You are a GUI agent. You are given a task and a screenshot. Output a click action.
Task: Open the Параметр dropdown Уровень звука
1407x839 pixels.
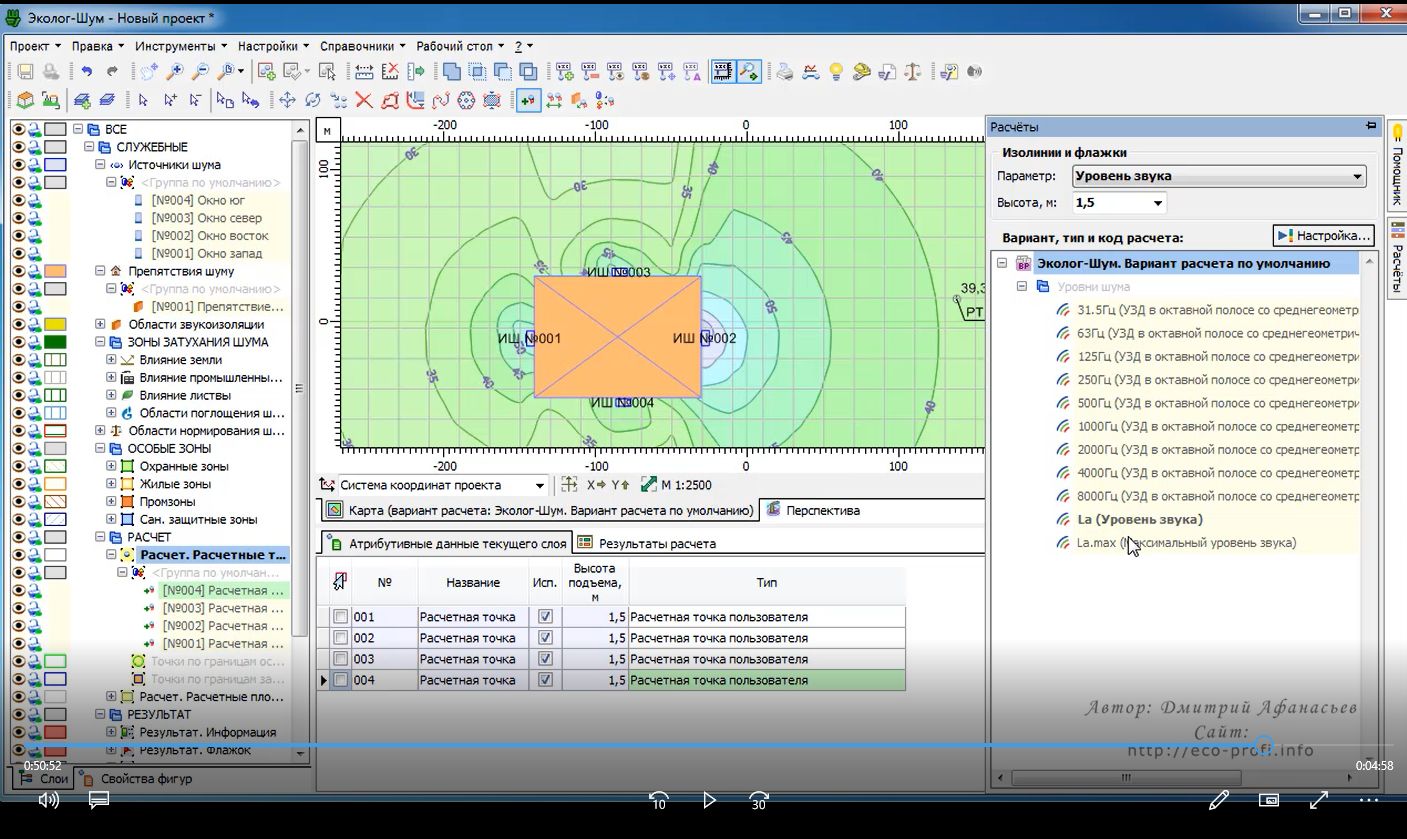1219,176
